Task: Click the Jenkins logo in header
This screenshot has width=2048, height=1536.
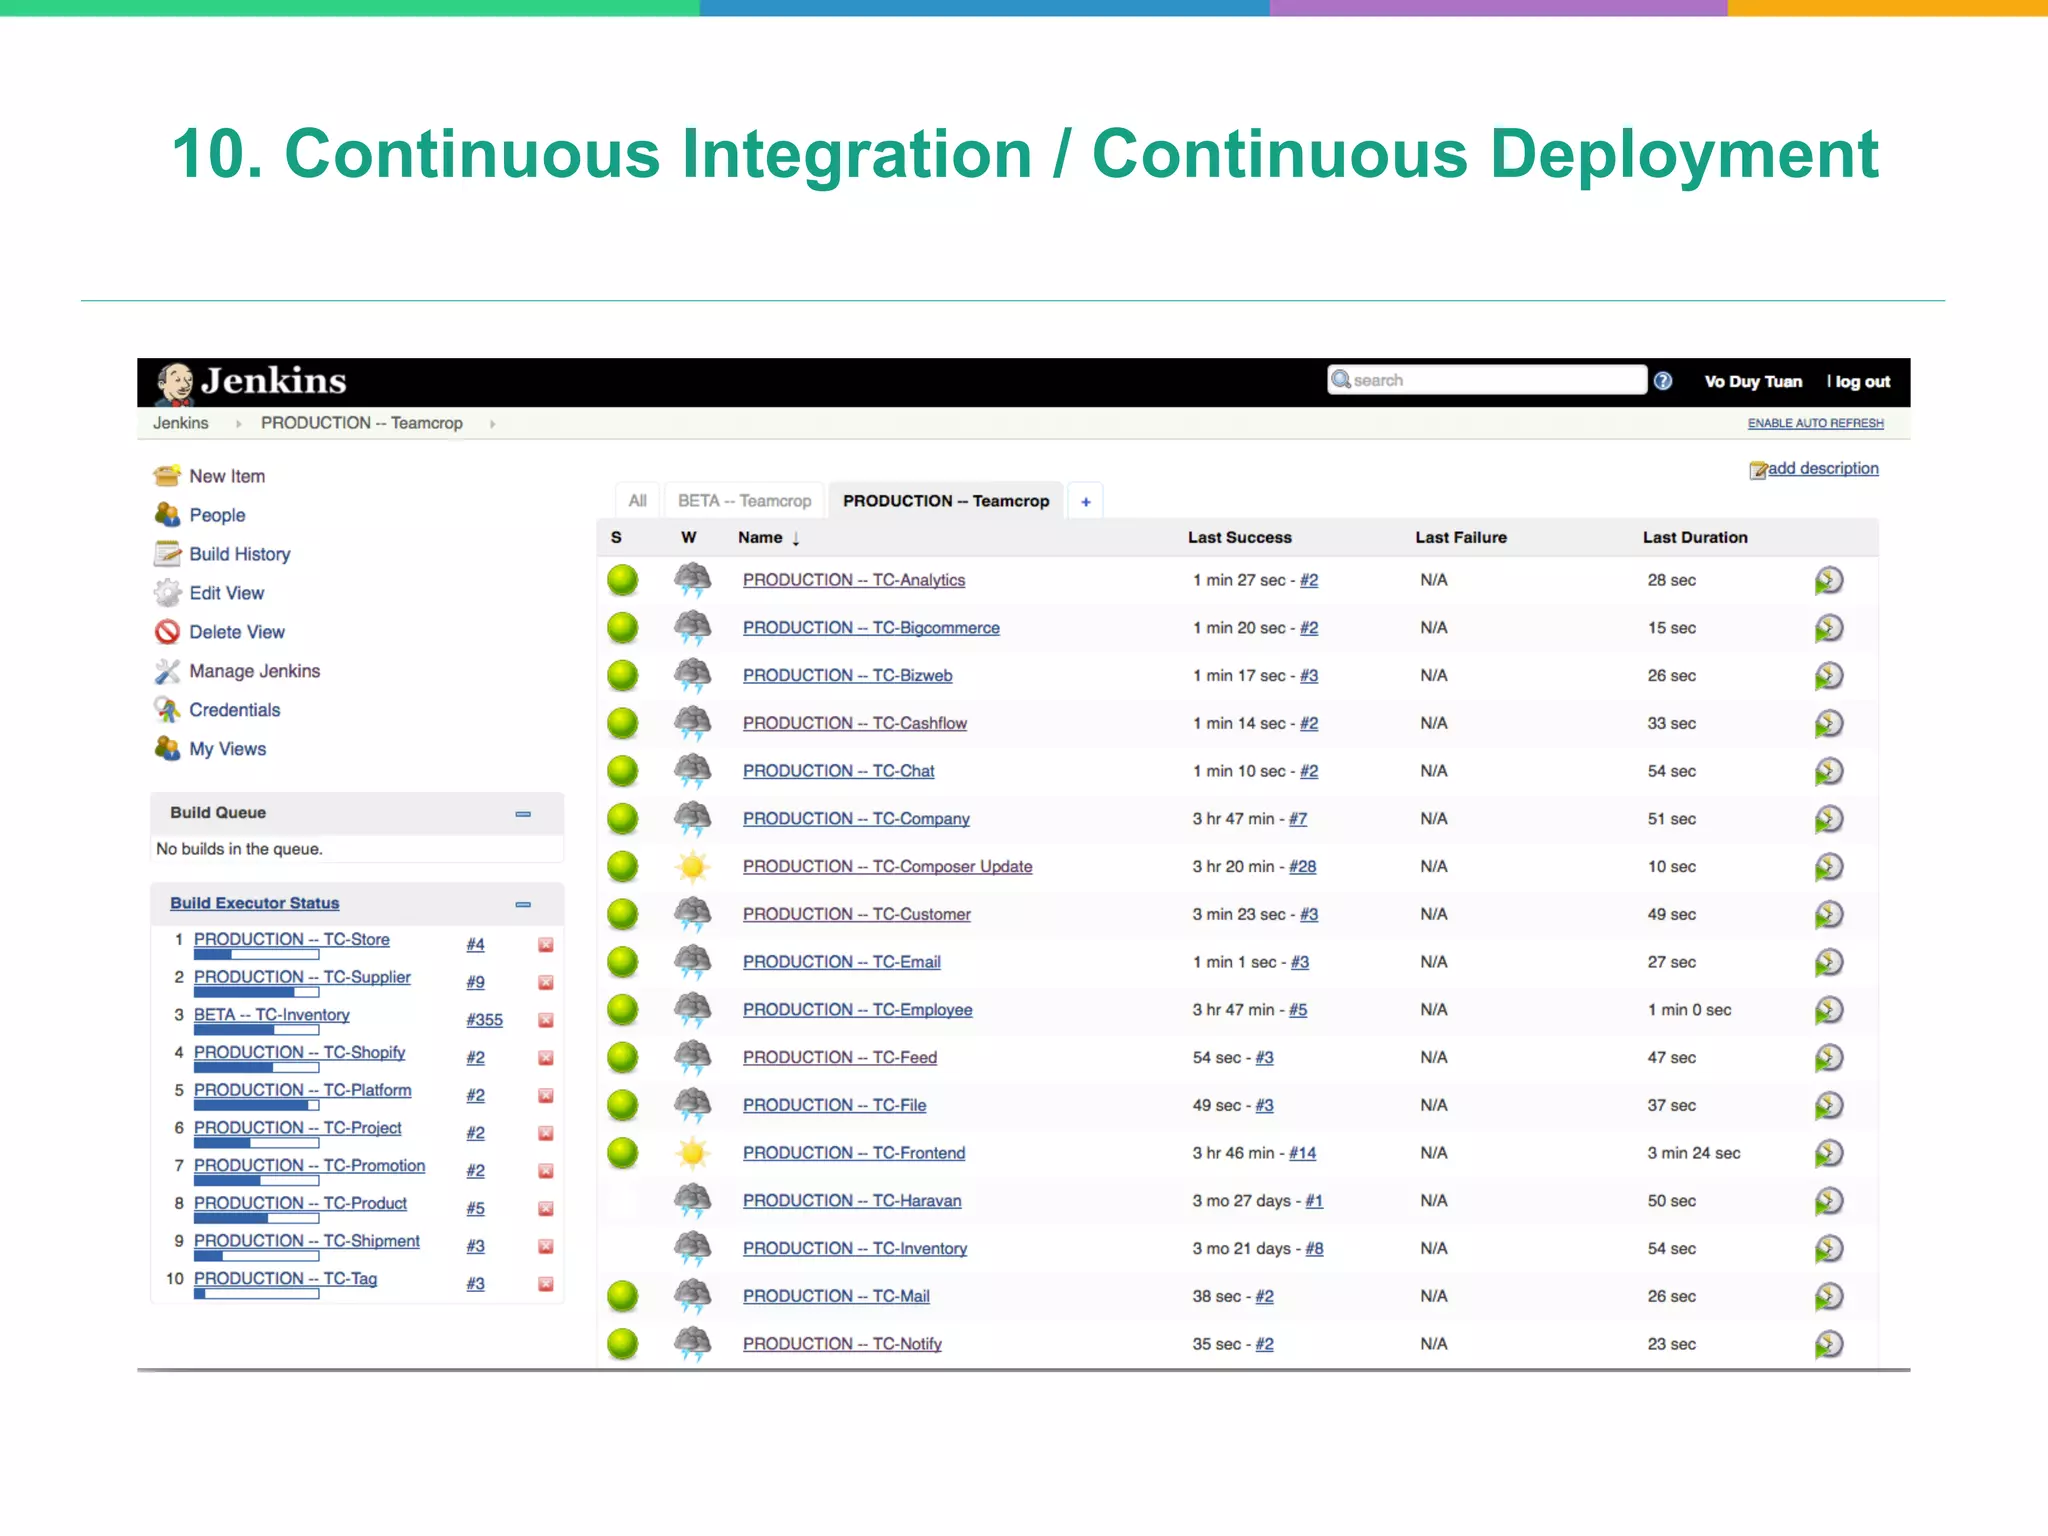Action: 251,382
